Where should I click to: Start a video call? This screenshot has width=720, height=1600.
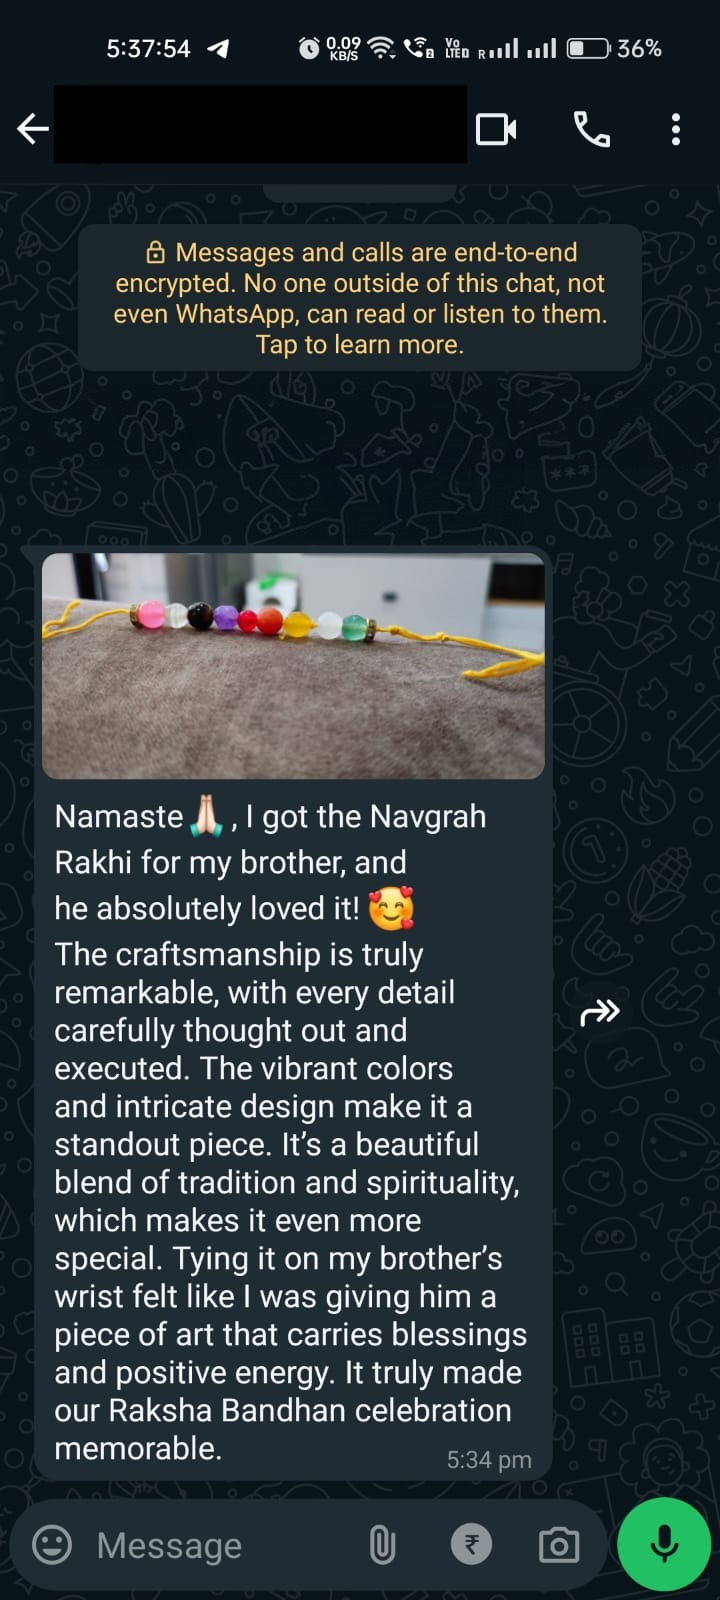pos(496,129)
